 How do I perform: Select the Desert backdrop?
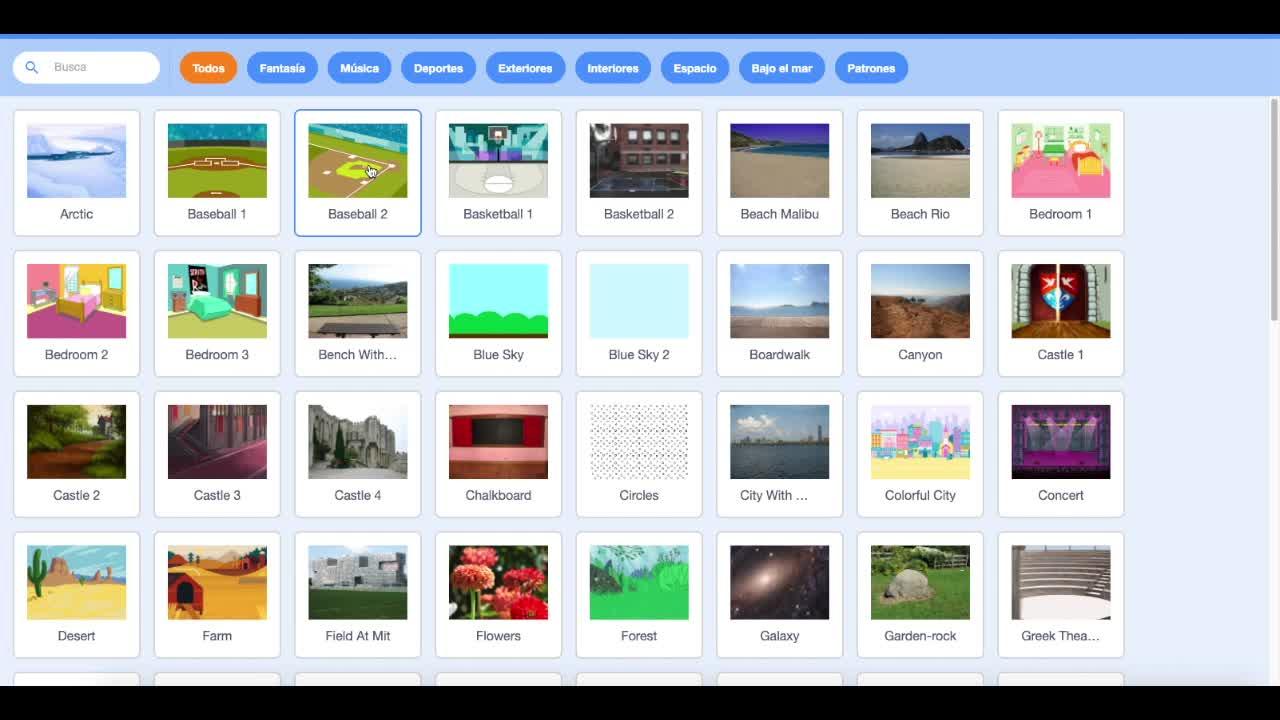tap(77, 595)
